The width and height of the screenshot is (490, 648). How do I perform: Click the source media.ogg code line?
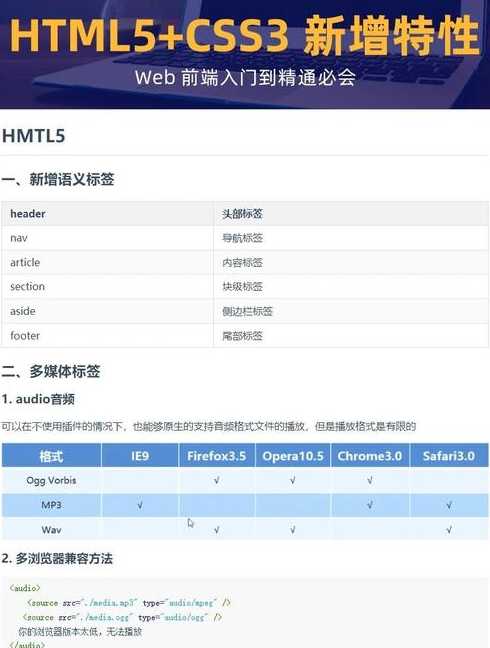click(x=122, y=617)
